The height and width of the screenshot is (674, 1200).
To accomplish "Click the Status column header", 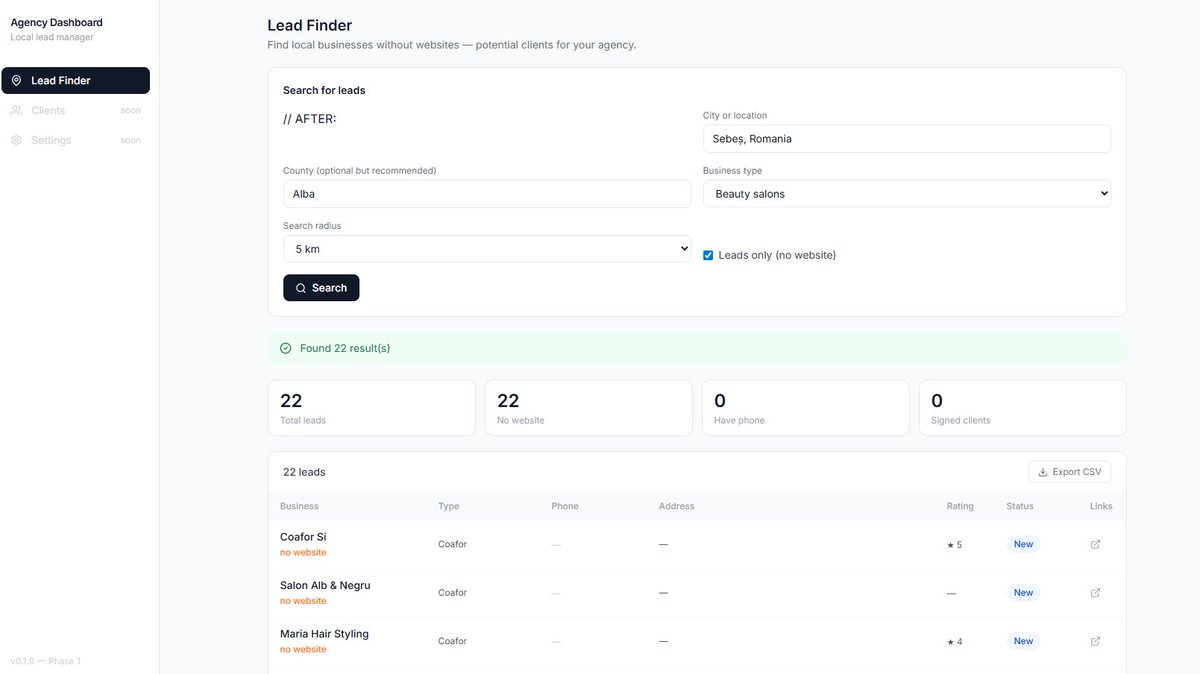I will coord(1020,506).
